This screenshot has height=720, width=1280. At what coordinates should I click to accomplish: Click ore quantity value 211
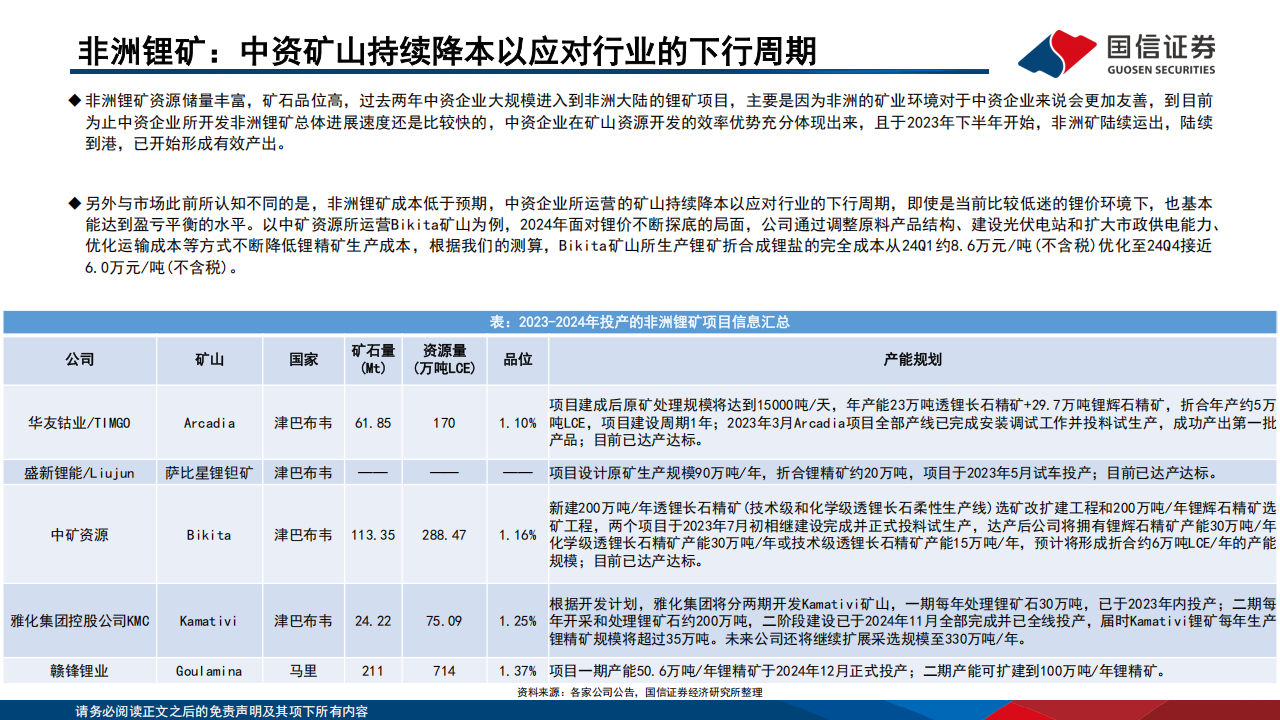[x=373, y=671]
